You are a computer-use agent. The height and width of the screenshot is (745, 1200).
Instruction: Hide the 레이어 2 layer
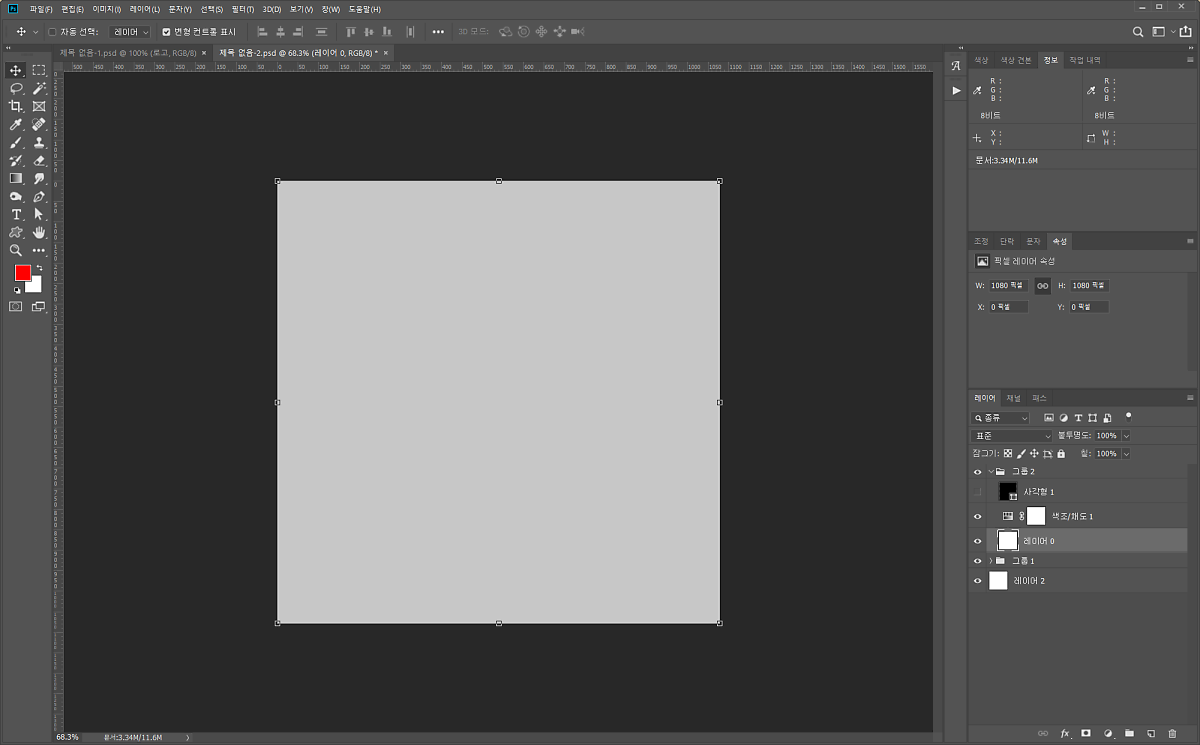point(978,581)
